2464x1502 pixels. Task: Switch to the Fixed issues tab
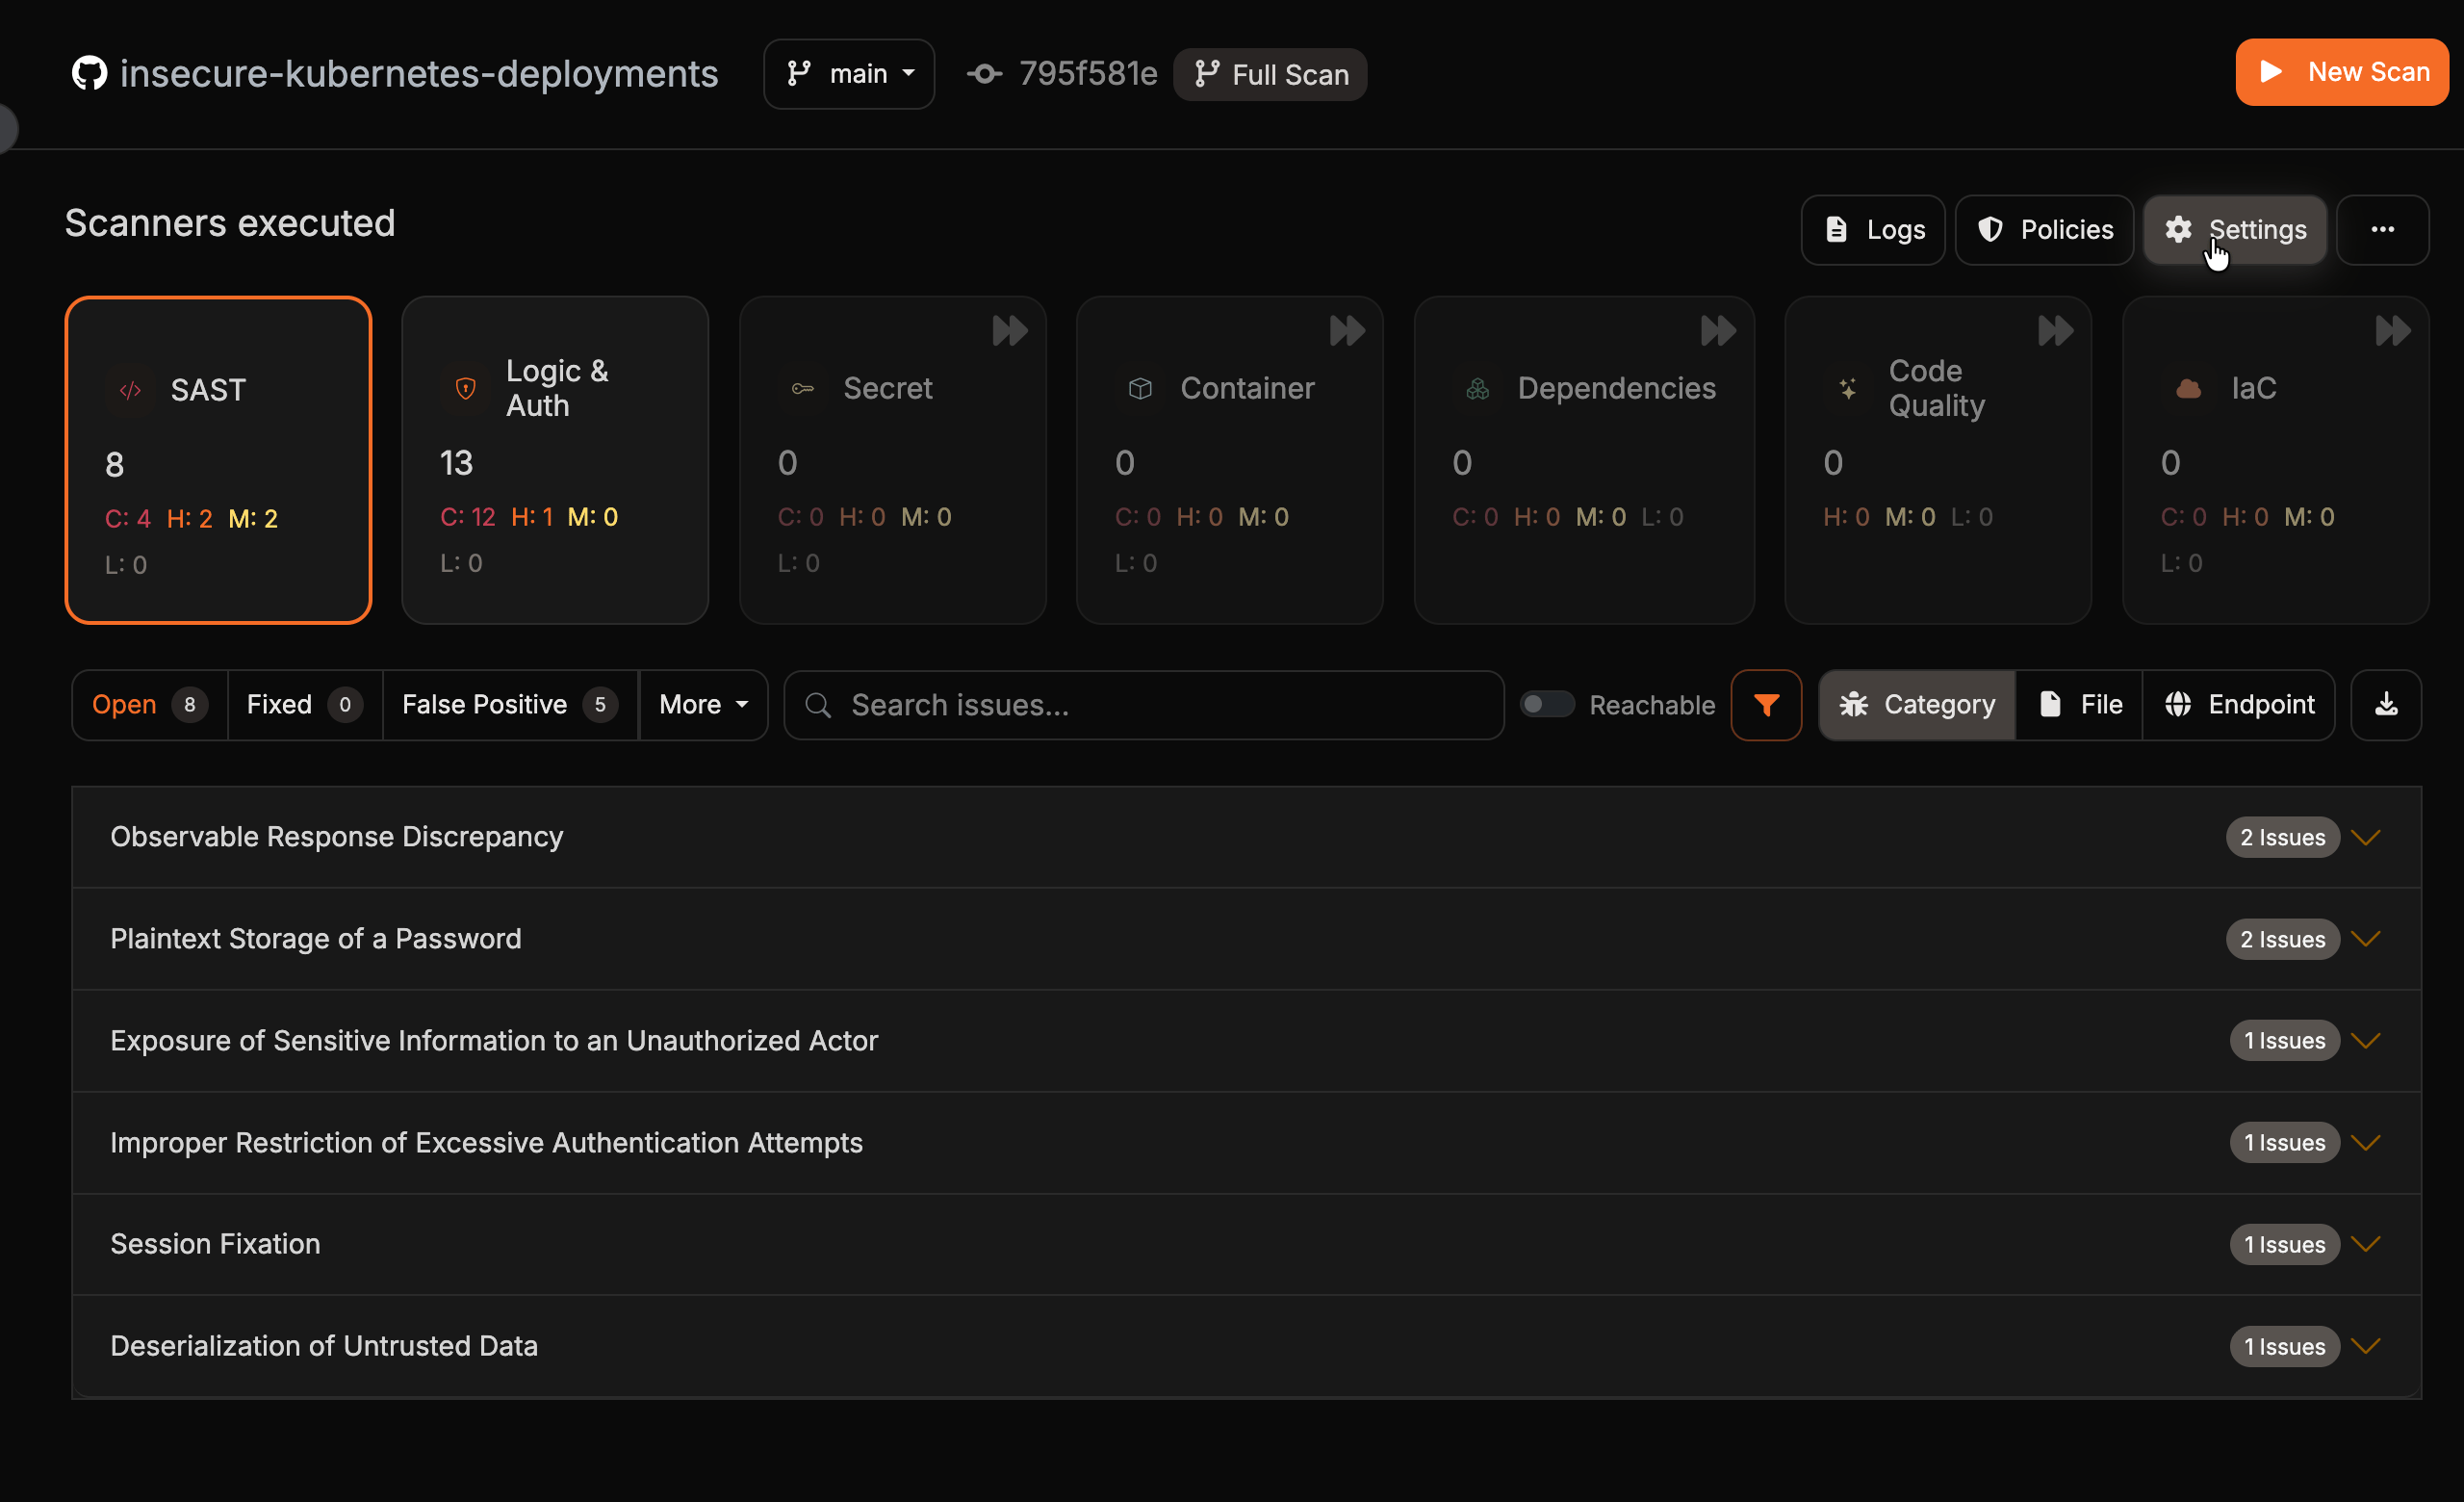tap(304, 705)
